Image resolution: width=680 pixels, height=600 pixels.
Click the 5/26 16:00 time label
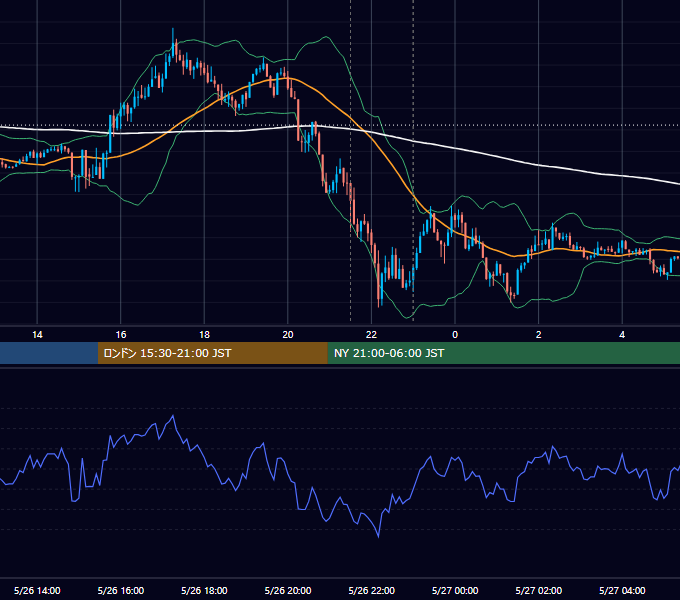pyautogui.click(x=121, y=590)
